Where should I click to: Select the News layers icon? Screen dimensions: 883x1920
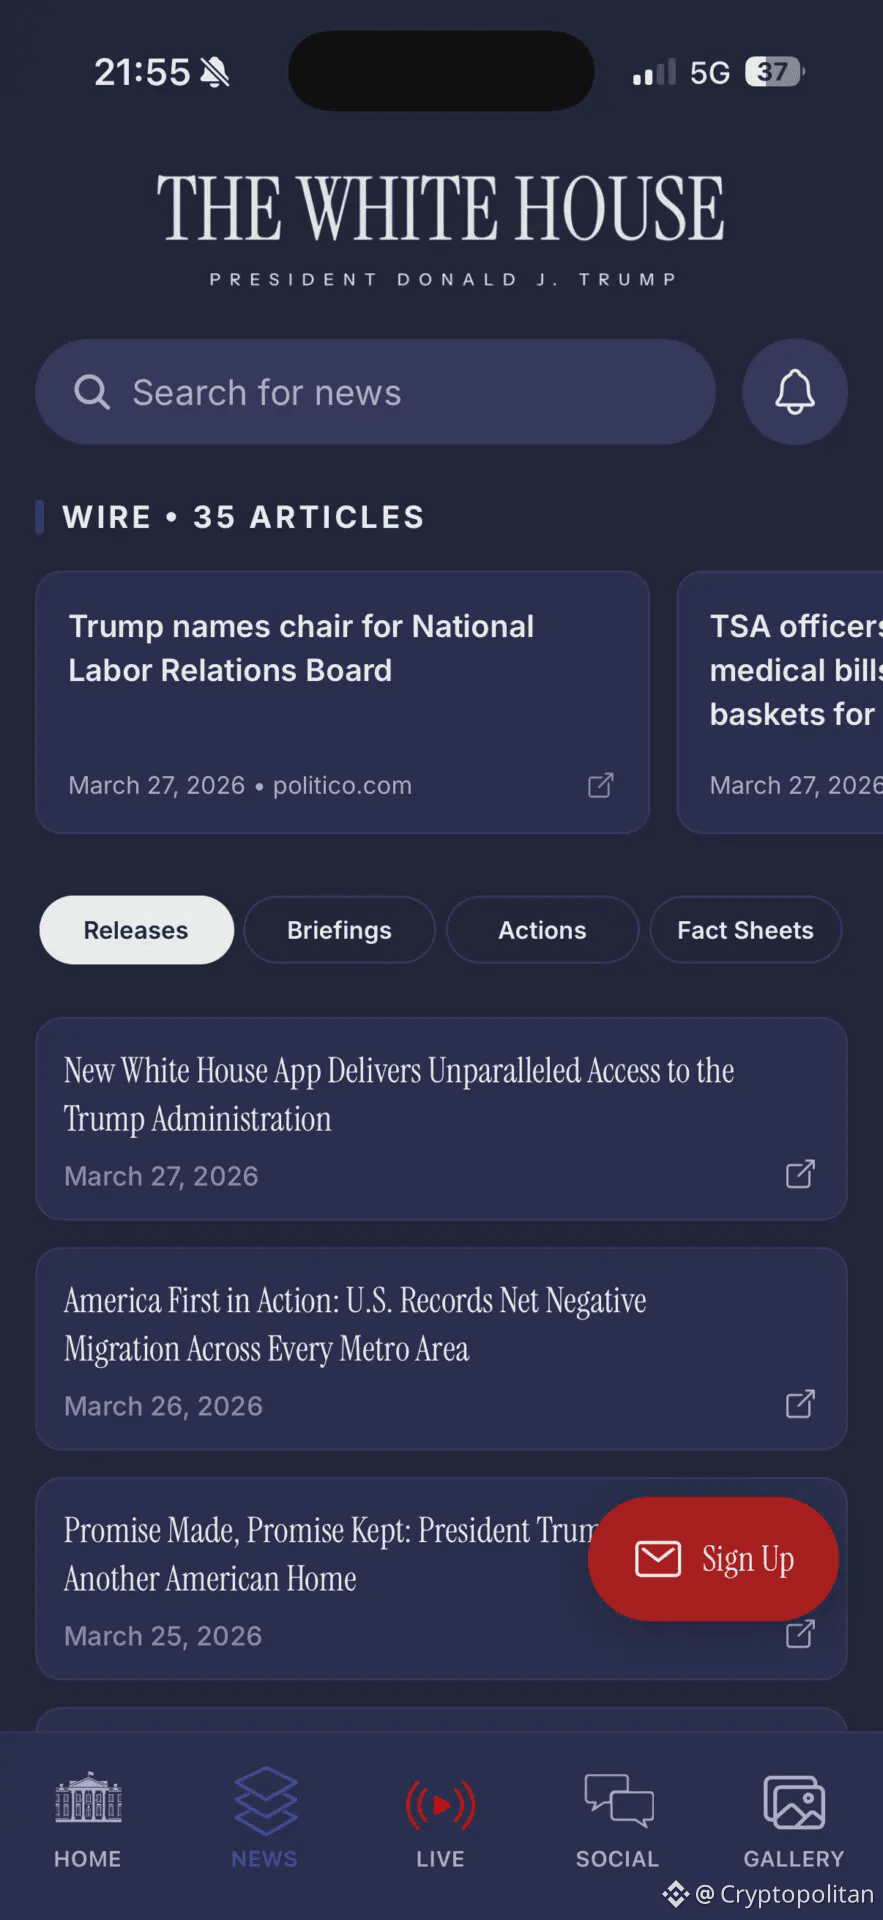(264, 1800)
